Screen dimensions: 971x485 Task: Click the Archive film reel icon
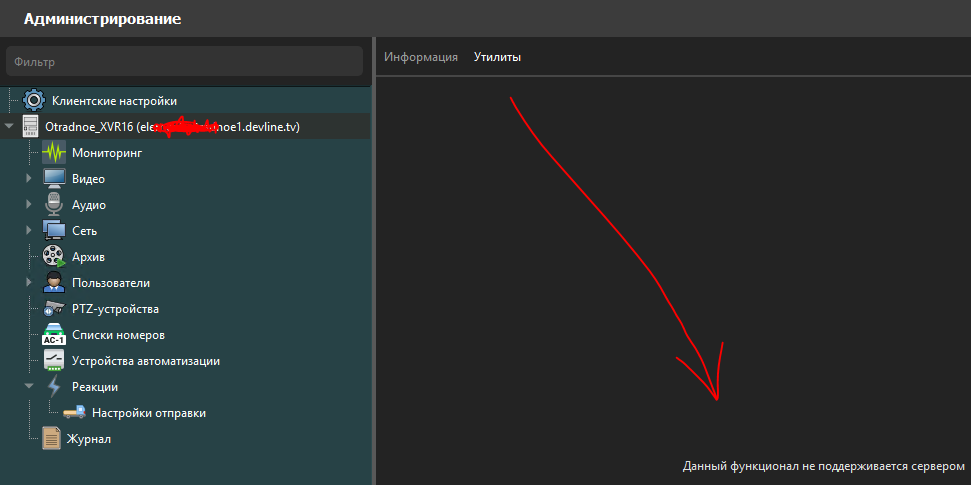coord(54,256)
